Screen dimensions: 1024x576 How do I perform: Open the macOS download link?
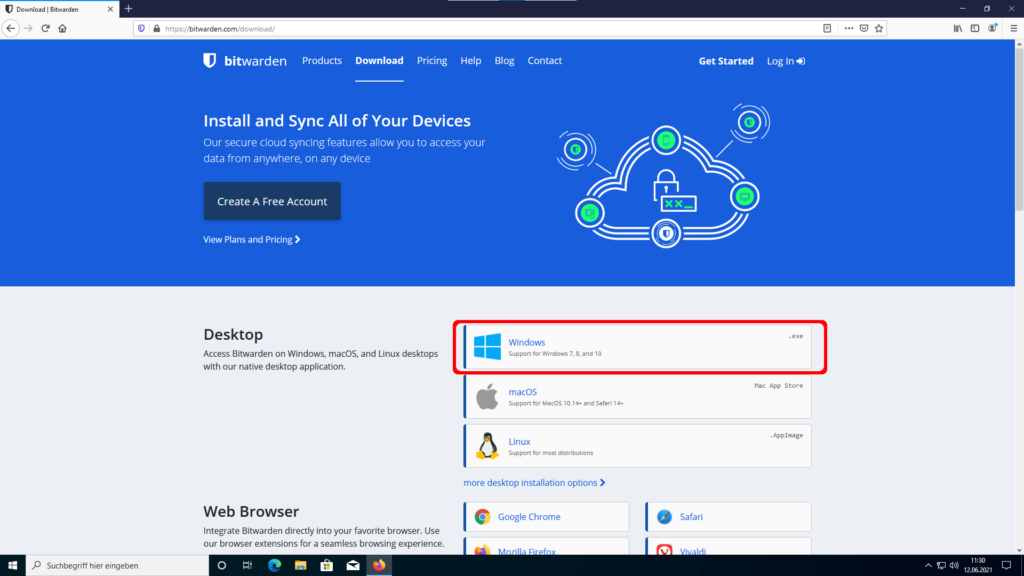coord(638,396)
